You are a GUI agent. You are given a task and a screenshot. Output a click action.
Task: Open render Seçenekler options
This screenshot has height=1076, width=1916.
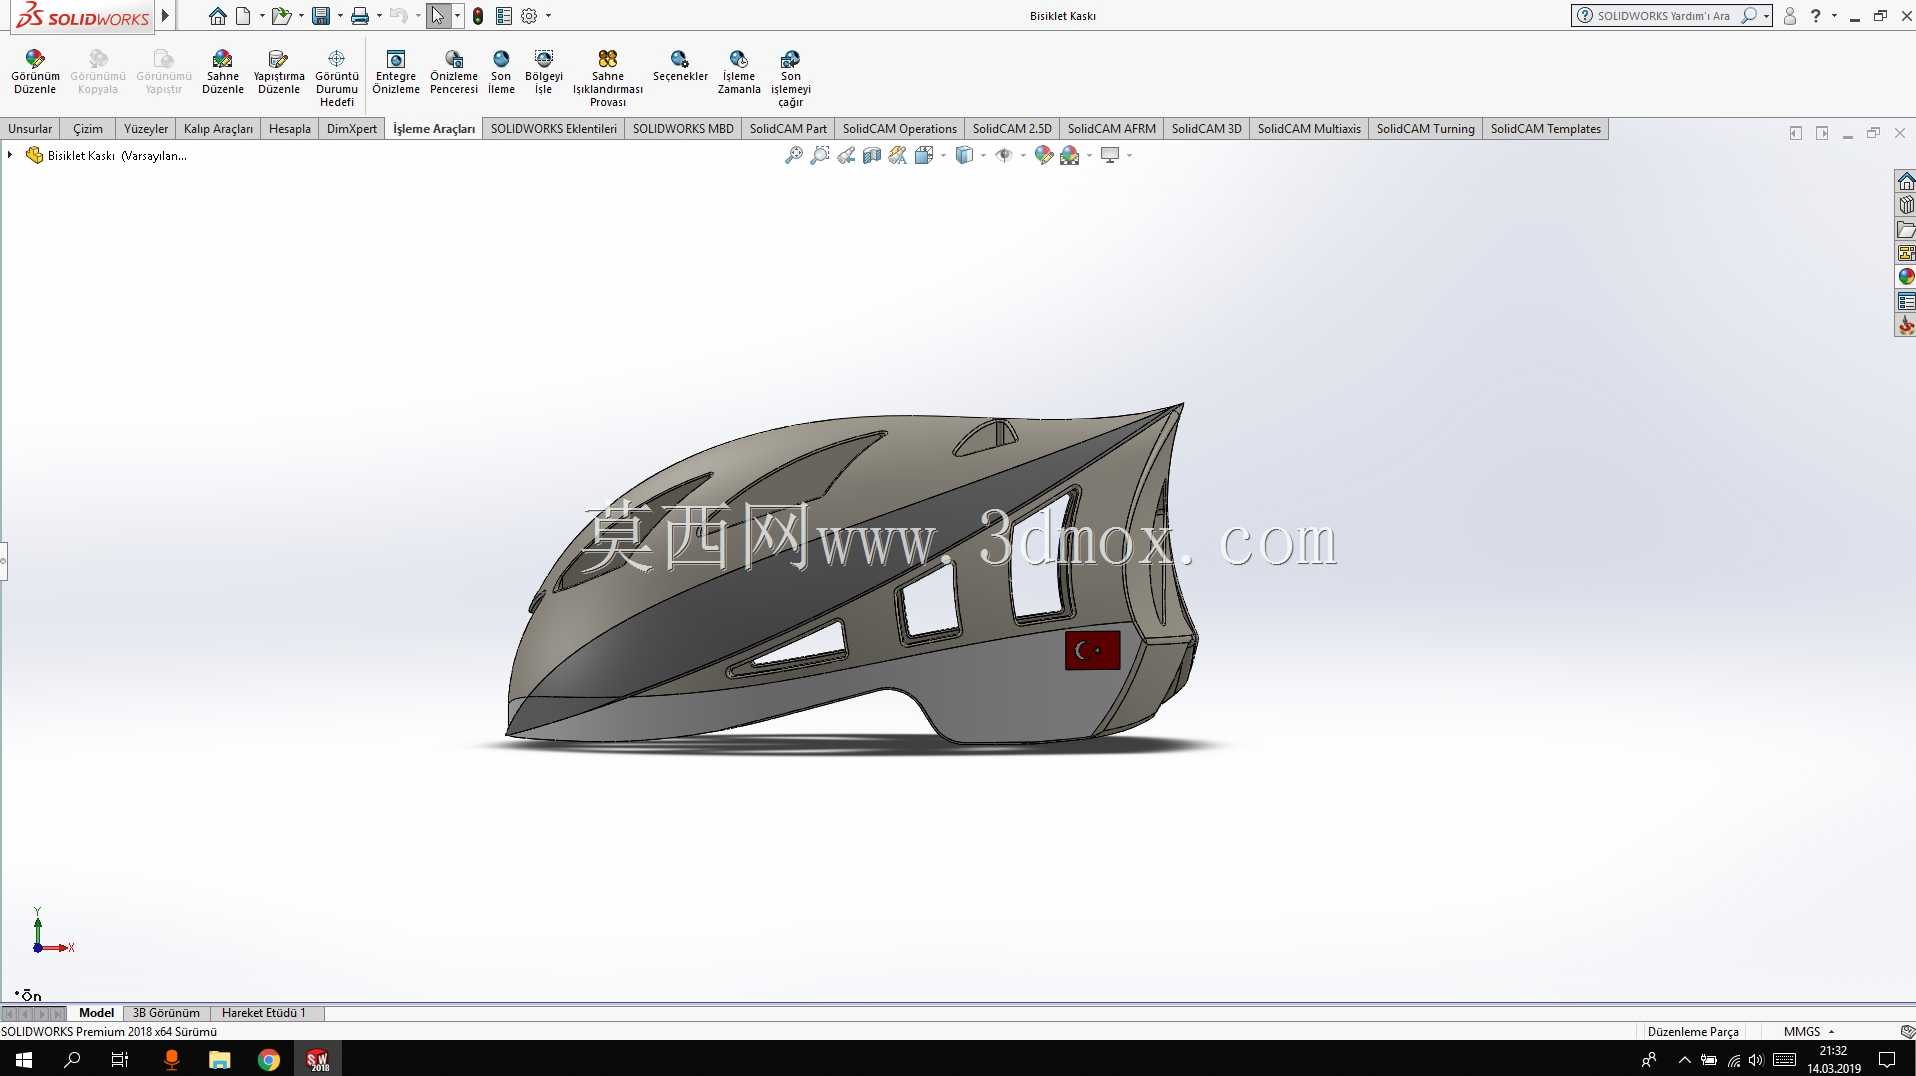680,66
